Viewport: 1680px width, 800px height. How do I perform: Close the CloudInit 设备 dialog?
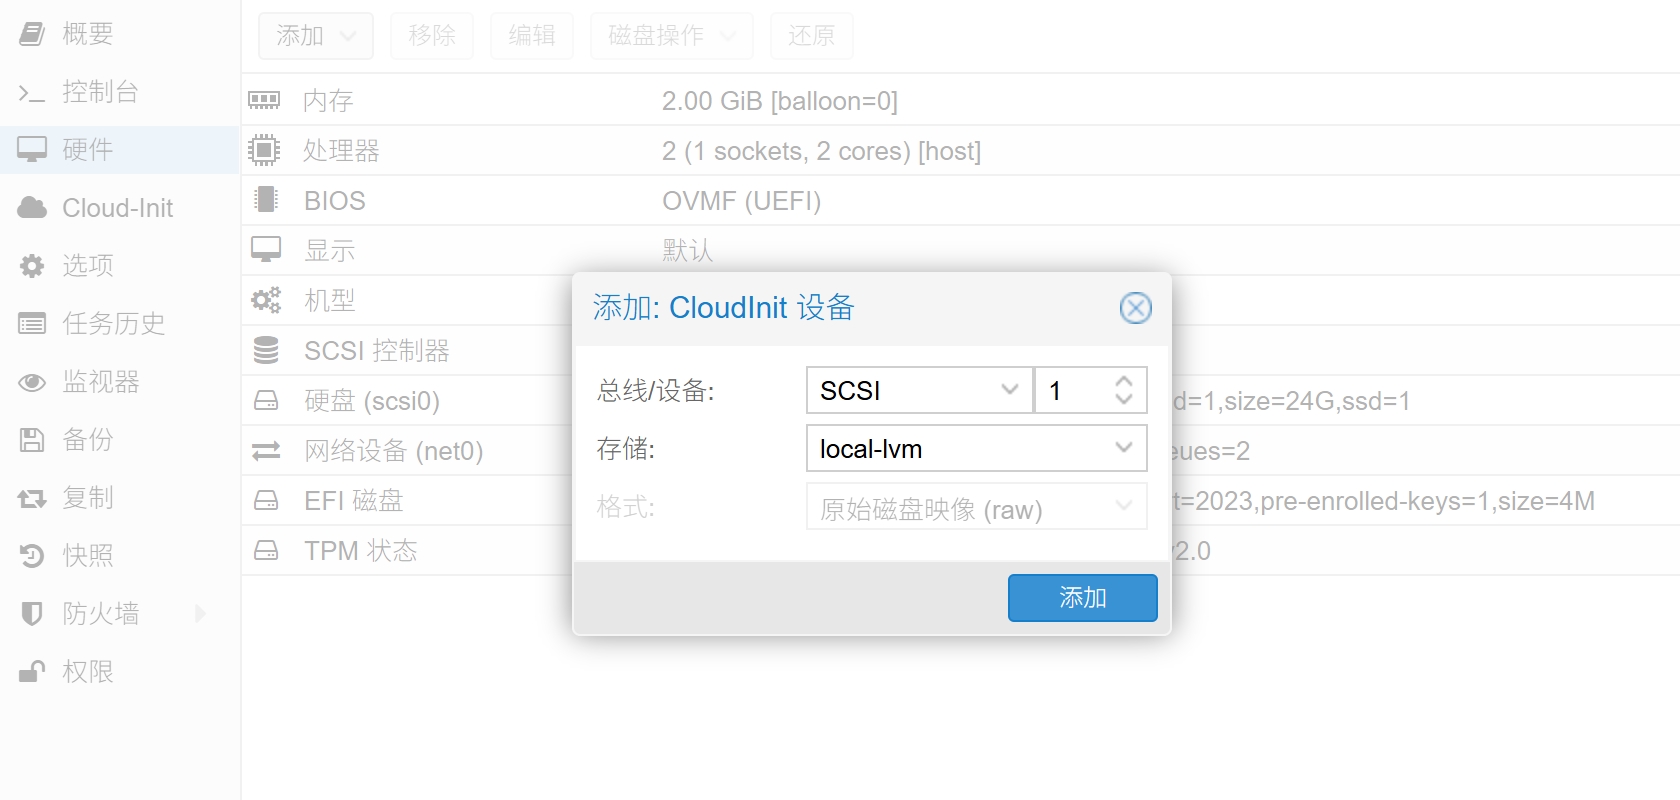(1135, 308)
